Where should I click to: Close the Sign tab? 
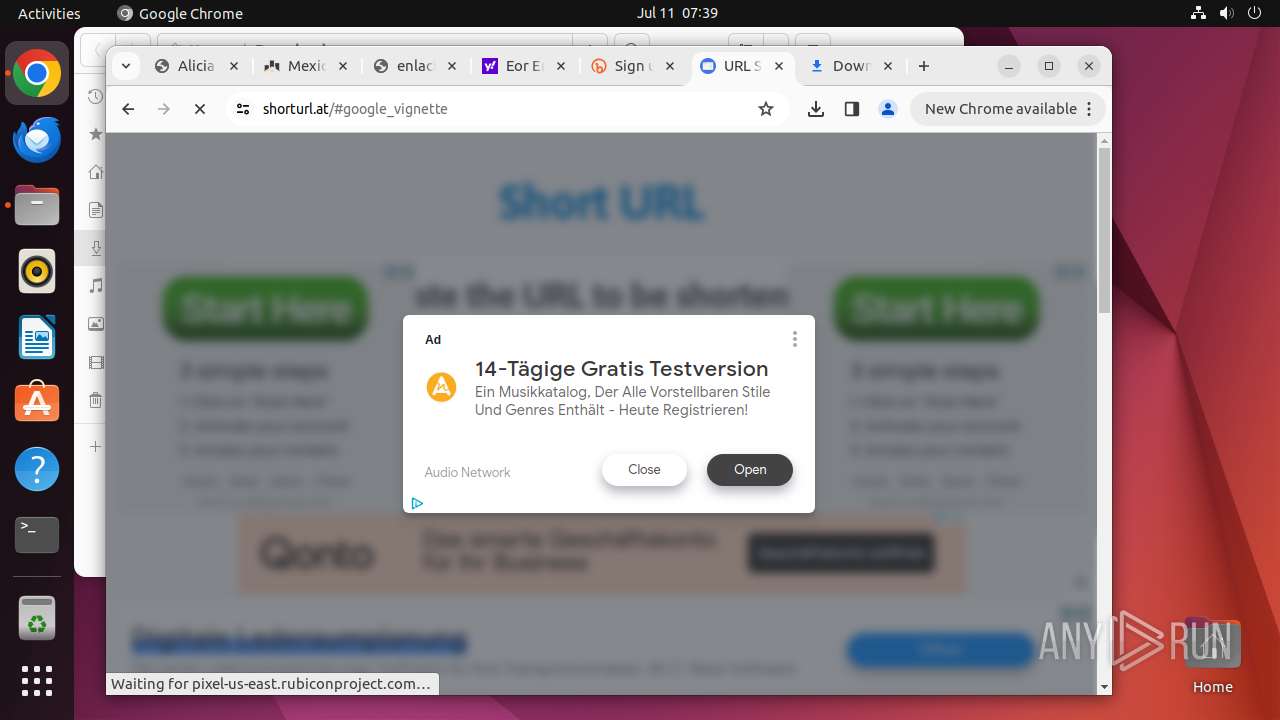click(670, 66)
